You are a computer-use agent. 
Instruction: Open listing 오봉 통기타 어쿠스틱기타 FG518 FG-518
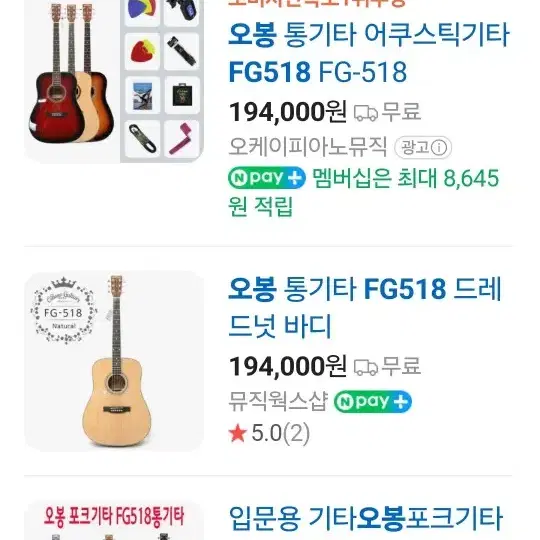coord(368,53)
